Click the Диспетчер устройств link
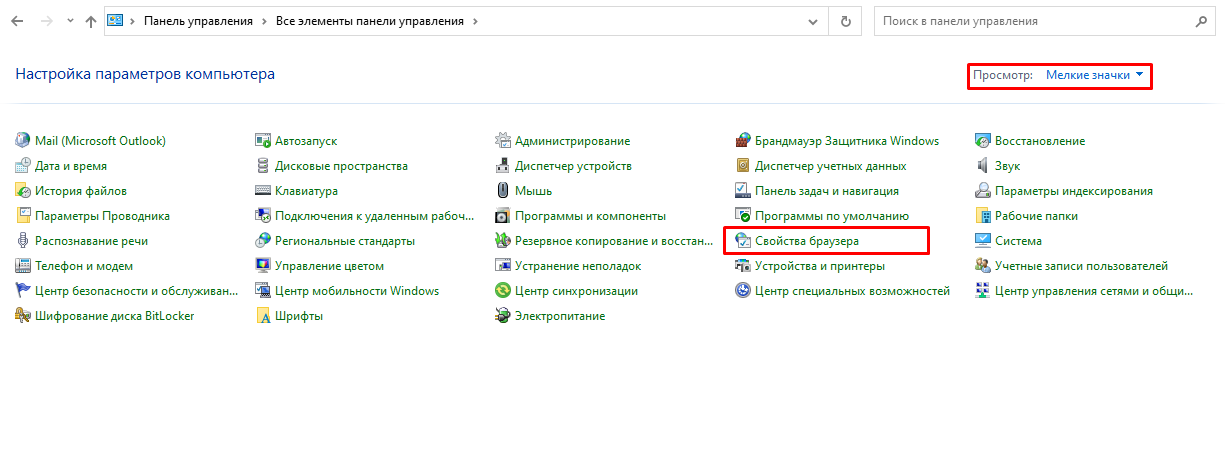1225x455 pixels. tap(573, 166)
